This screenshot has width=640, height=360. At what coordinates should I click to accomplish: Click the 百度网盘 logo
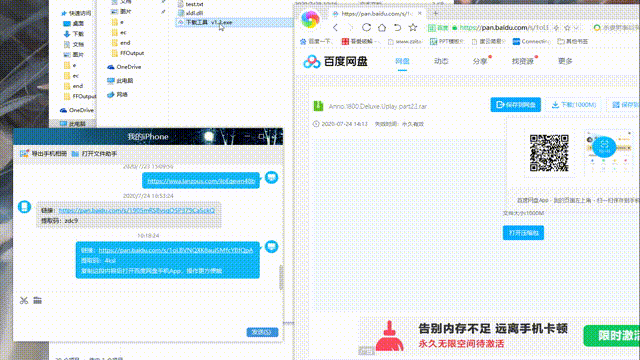coord(336,61)
